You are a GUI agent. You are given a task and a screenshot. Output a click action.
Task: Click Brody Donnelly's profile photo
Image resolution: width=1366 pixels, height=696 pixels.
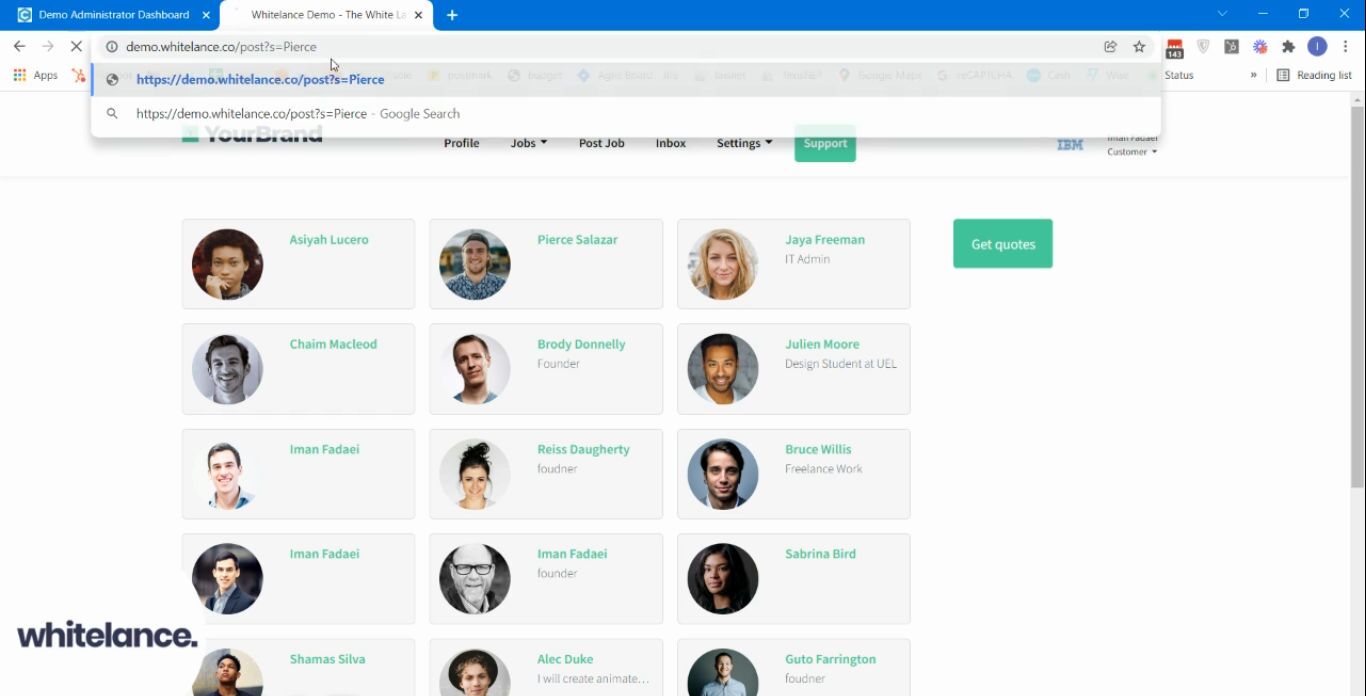(x=475, y=369)
